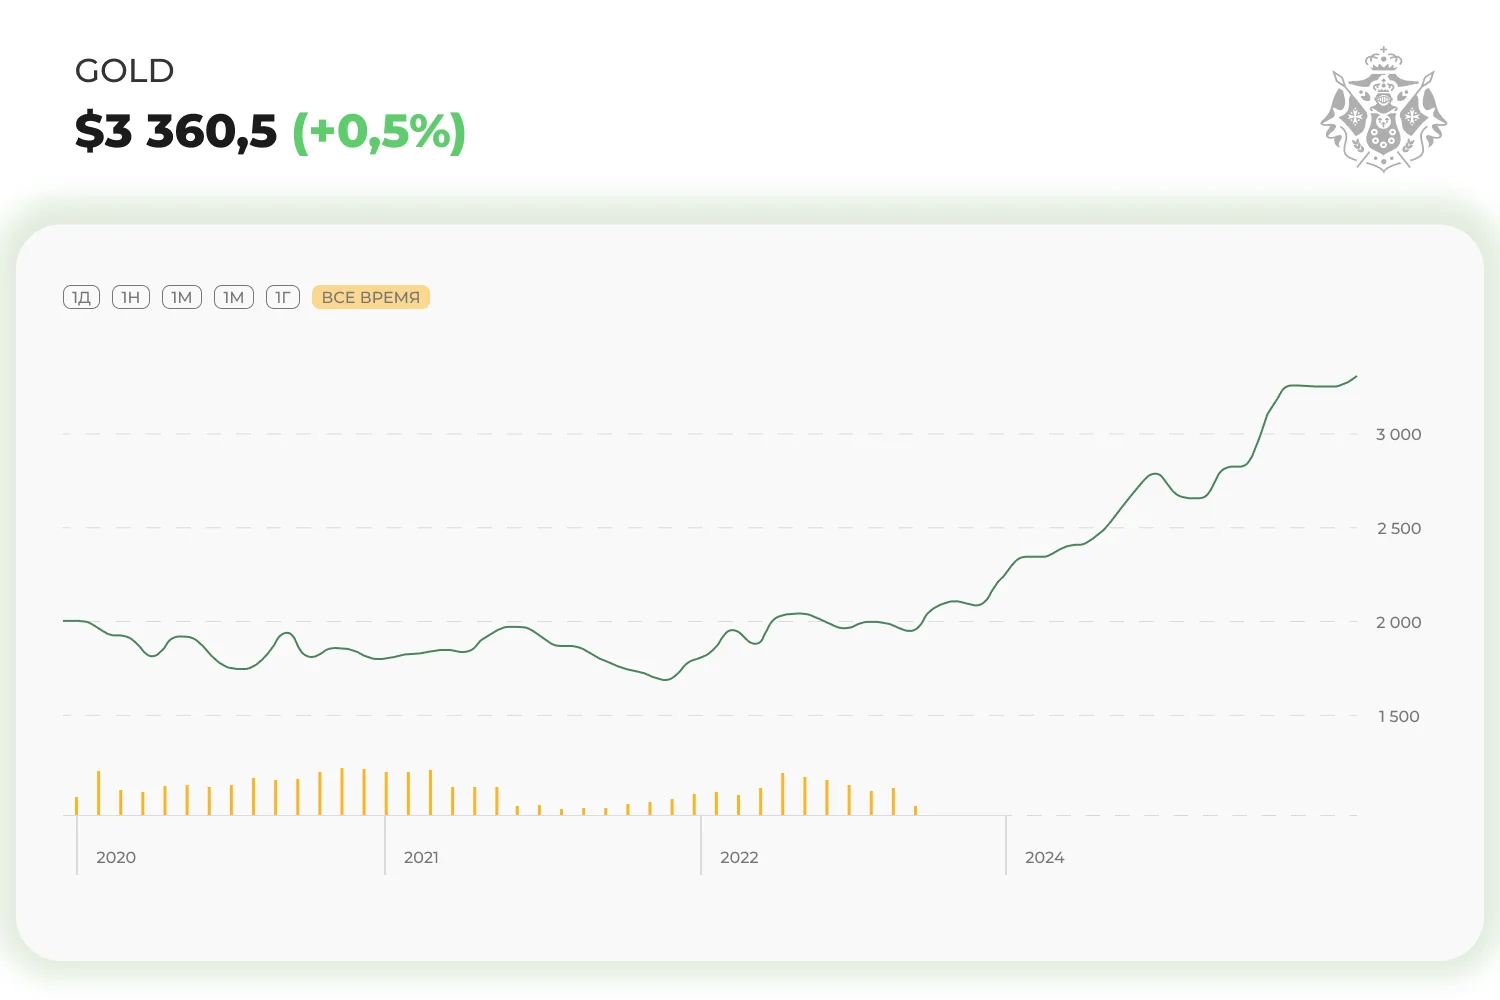The width and height of the screenshot is (1500, 1000).
Task: Click the 2 500 axis label
Action: 1399,528
